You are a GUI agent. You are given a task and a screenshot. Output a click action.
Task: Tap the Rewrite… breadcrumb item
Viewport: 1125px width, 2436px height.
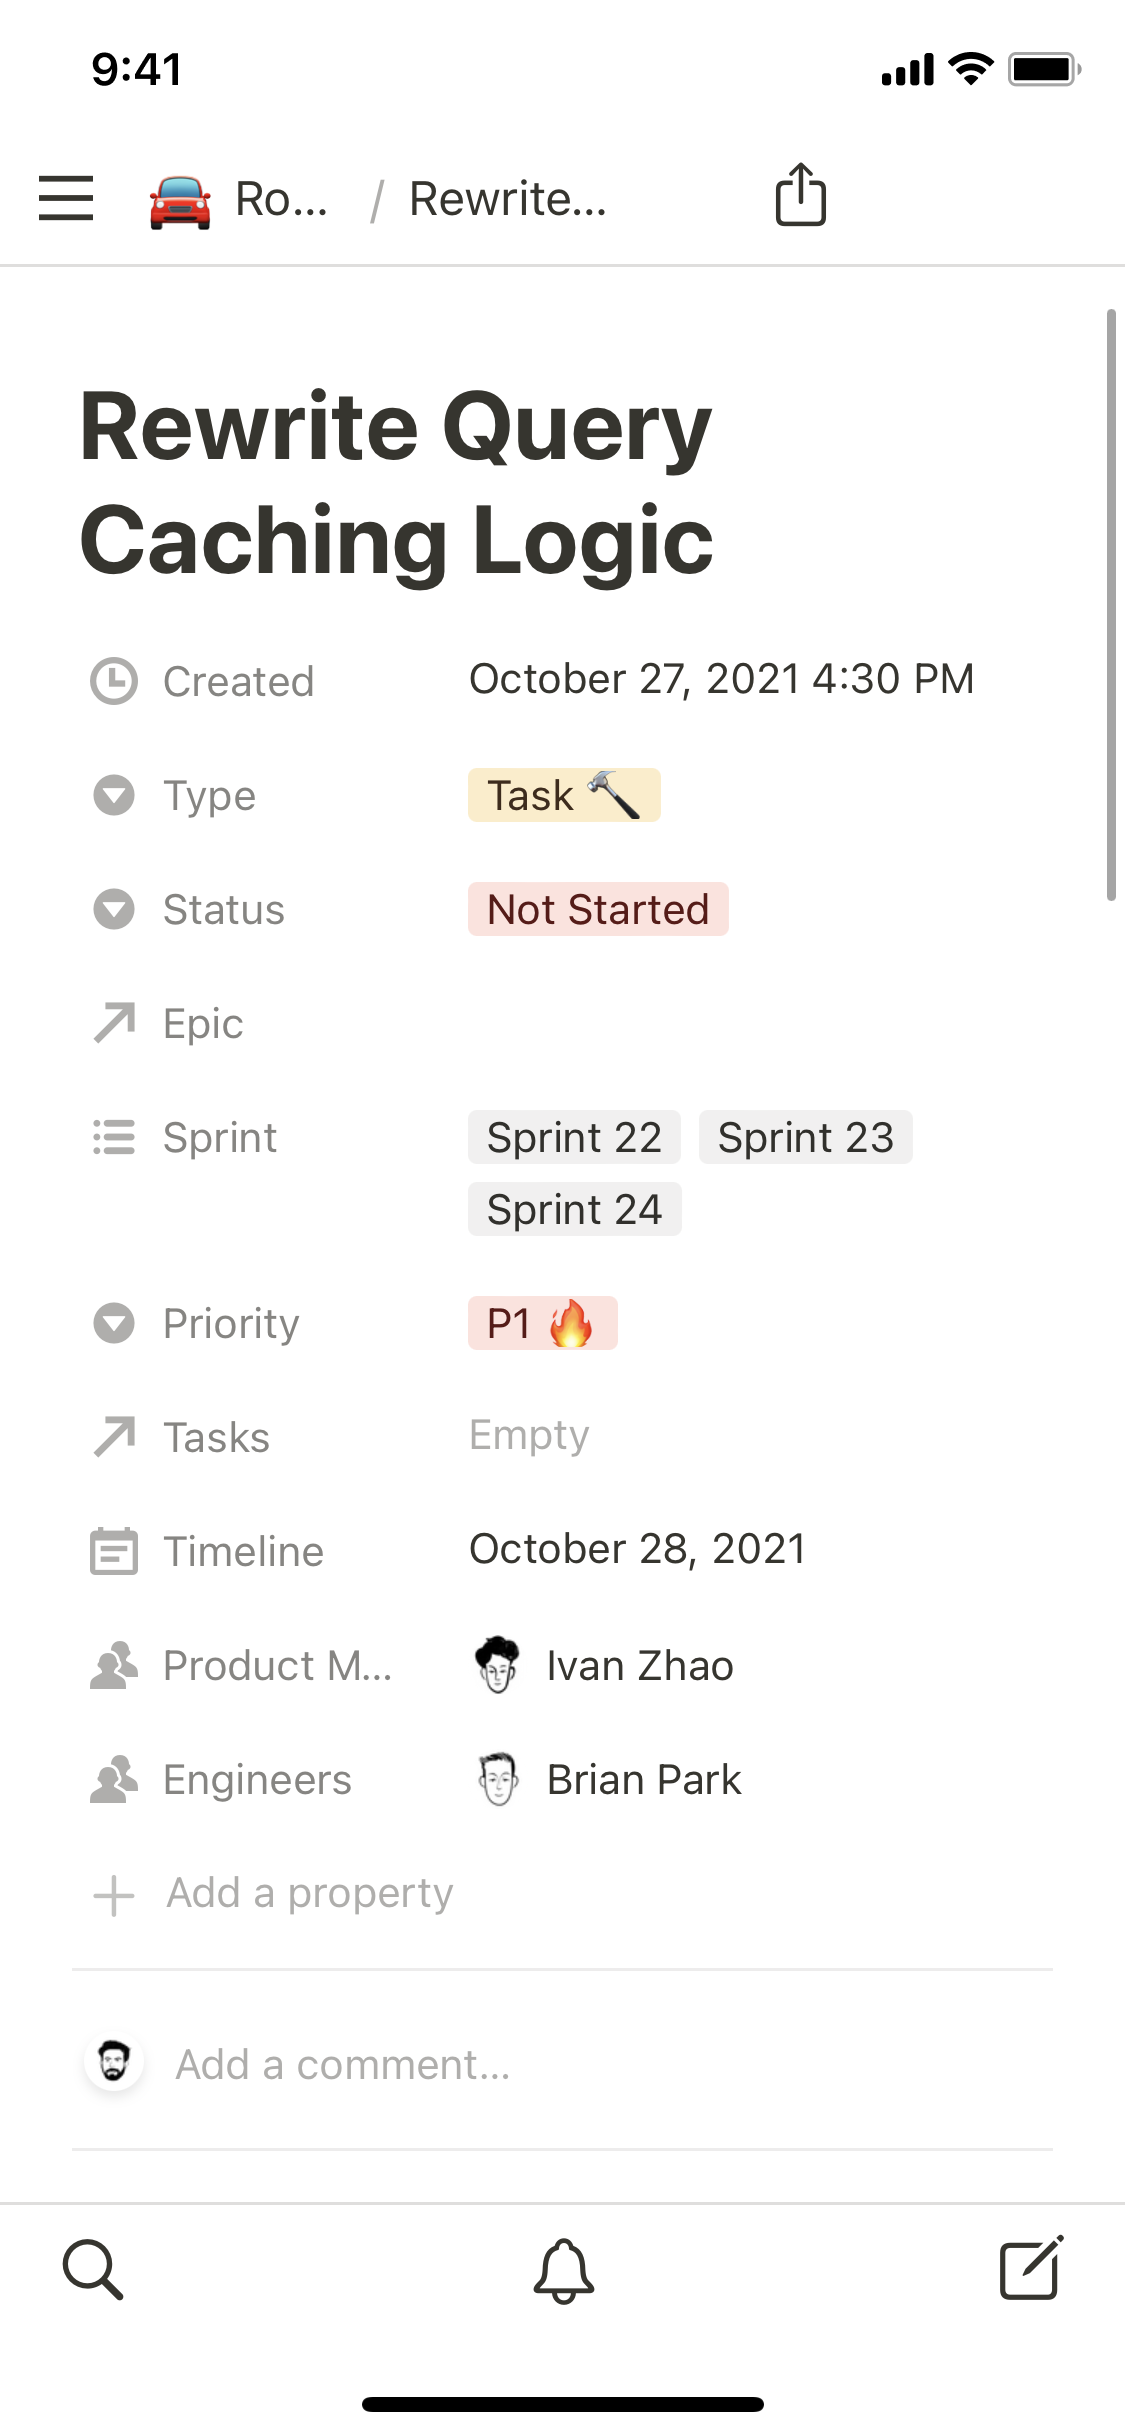(x=507, y=200)
